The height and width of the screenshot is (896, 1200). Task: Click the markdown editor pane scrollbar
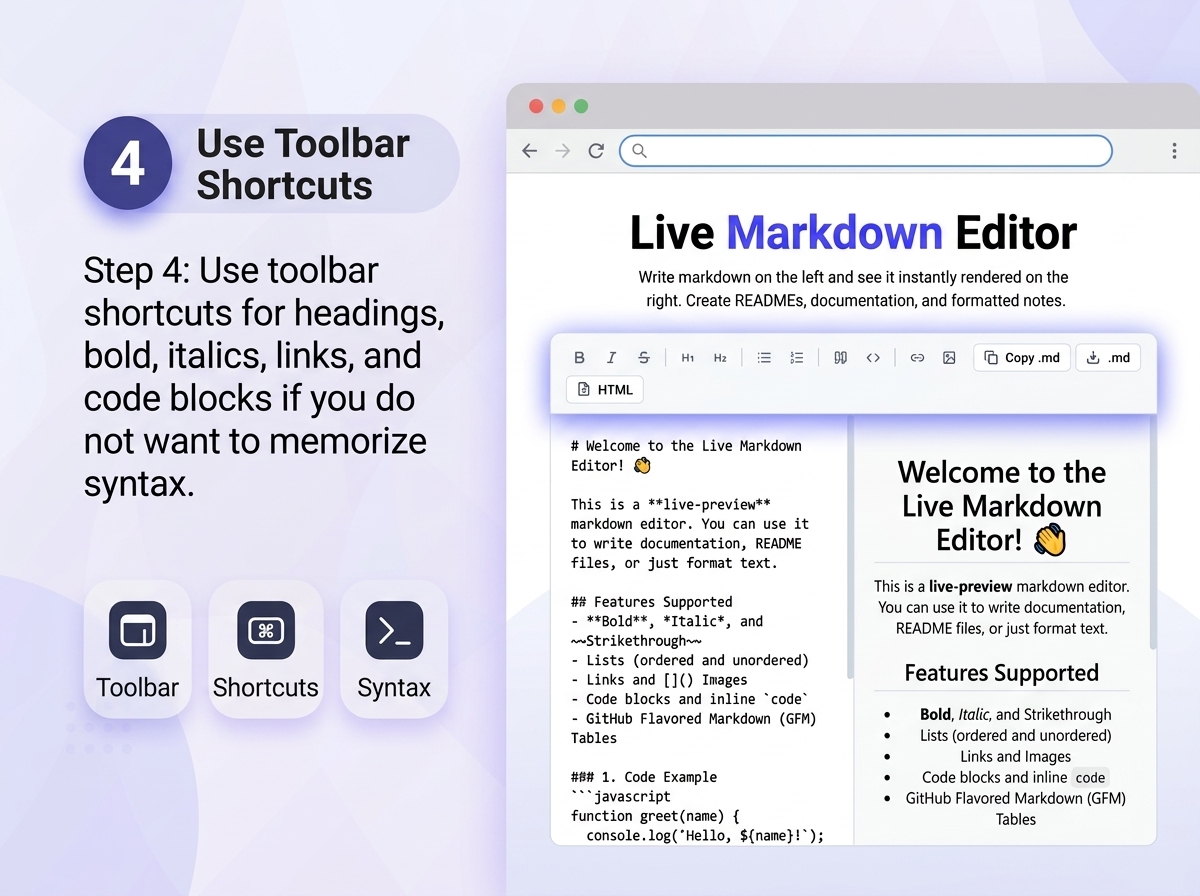point(851,548)
